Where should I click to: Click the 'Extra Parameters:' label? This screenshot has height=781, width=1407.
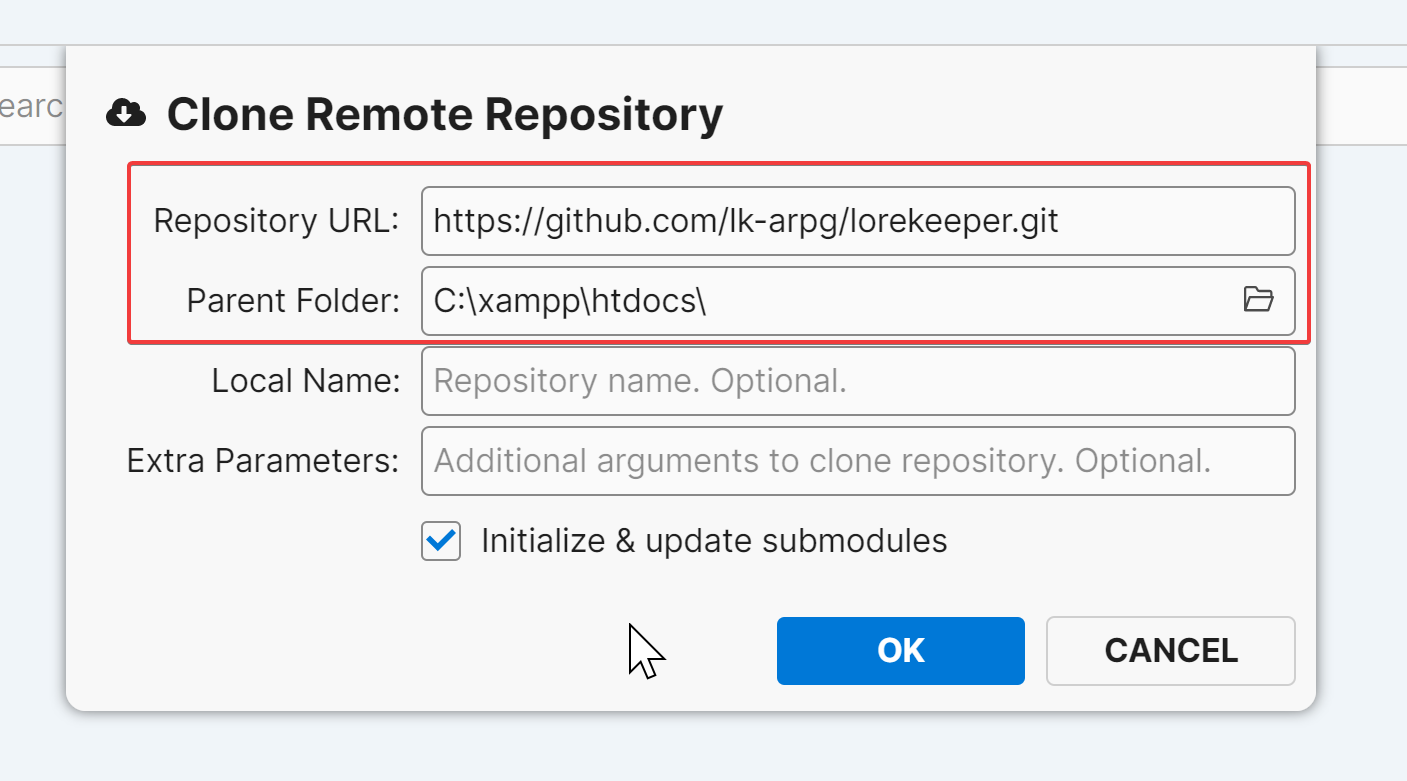tap(262, 461)
